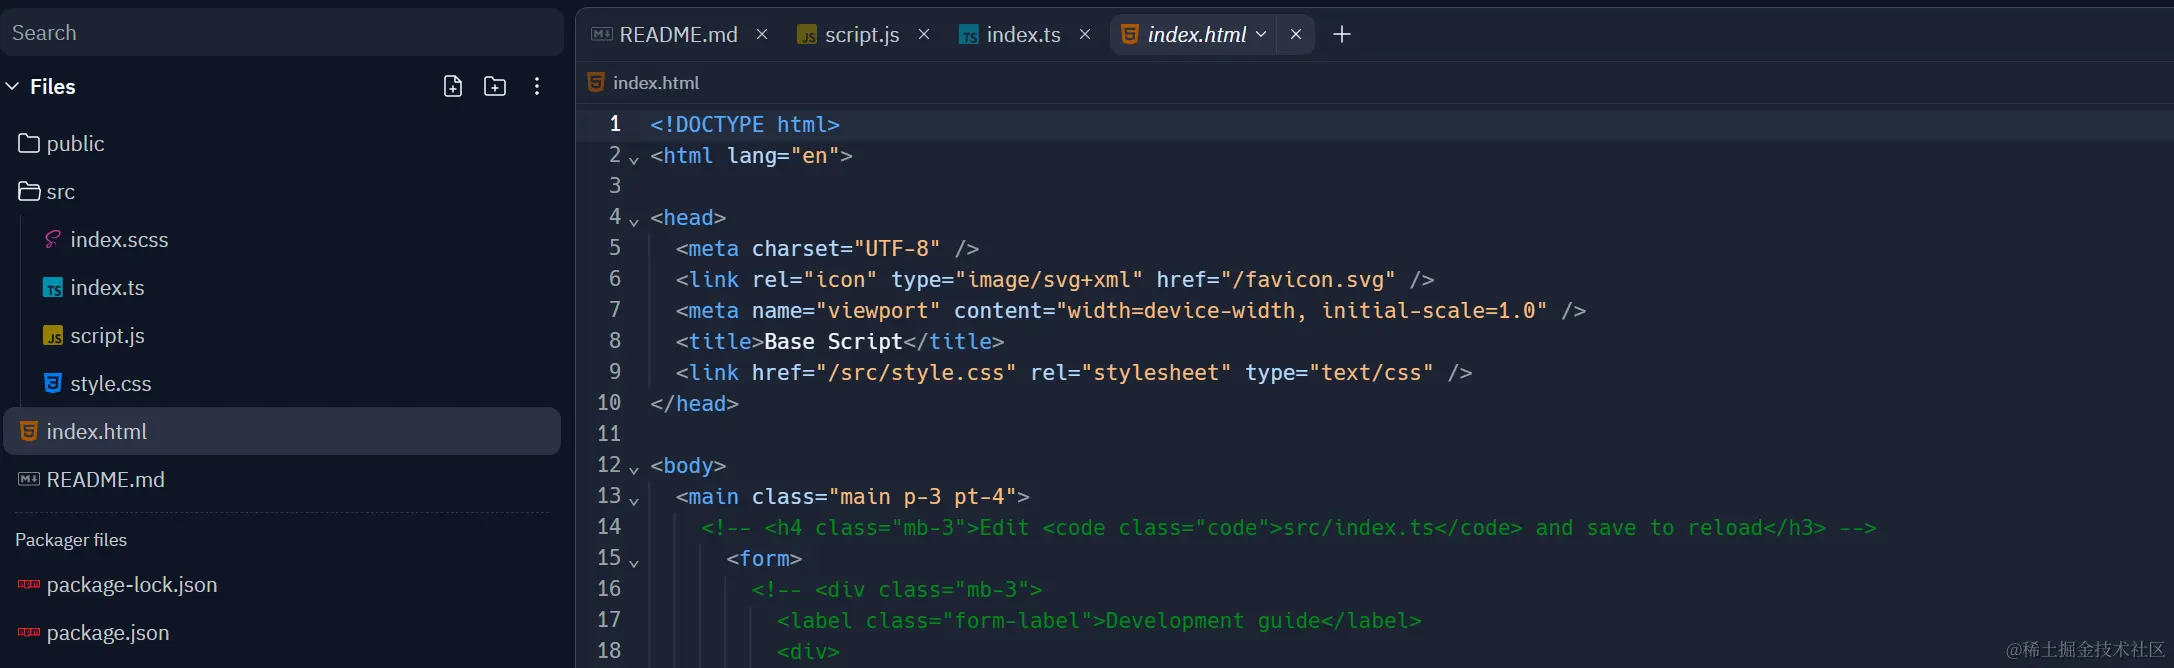Click the favicon.svg link line

pos(1055,280)
